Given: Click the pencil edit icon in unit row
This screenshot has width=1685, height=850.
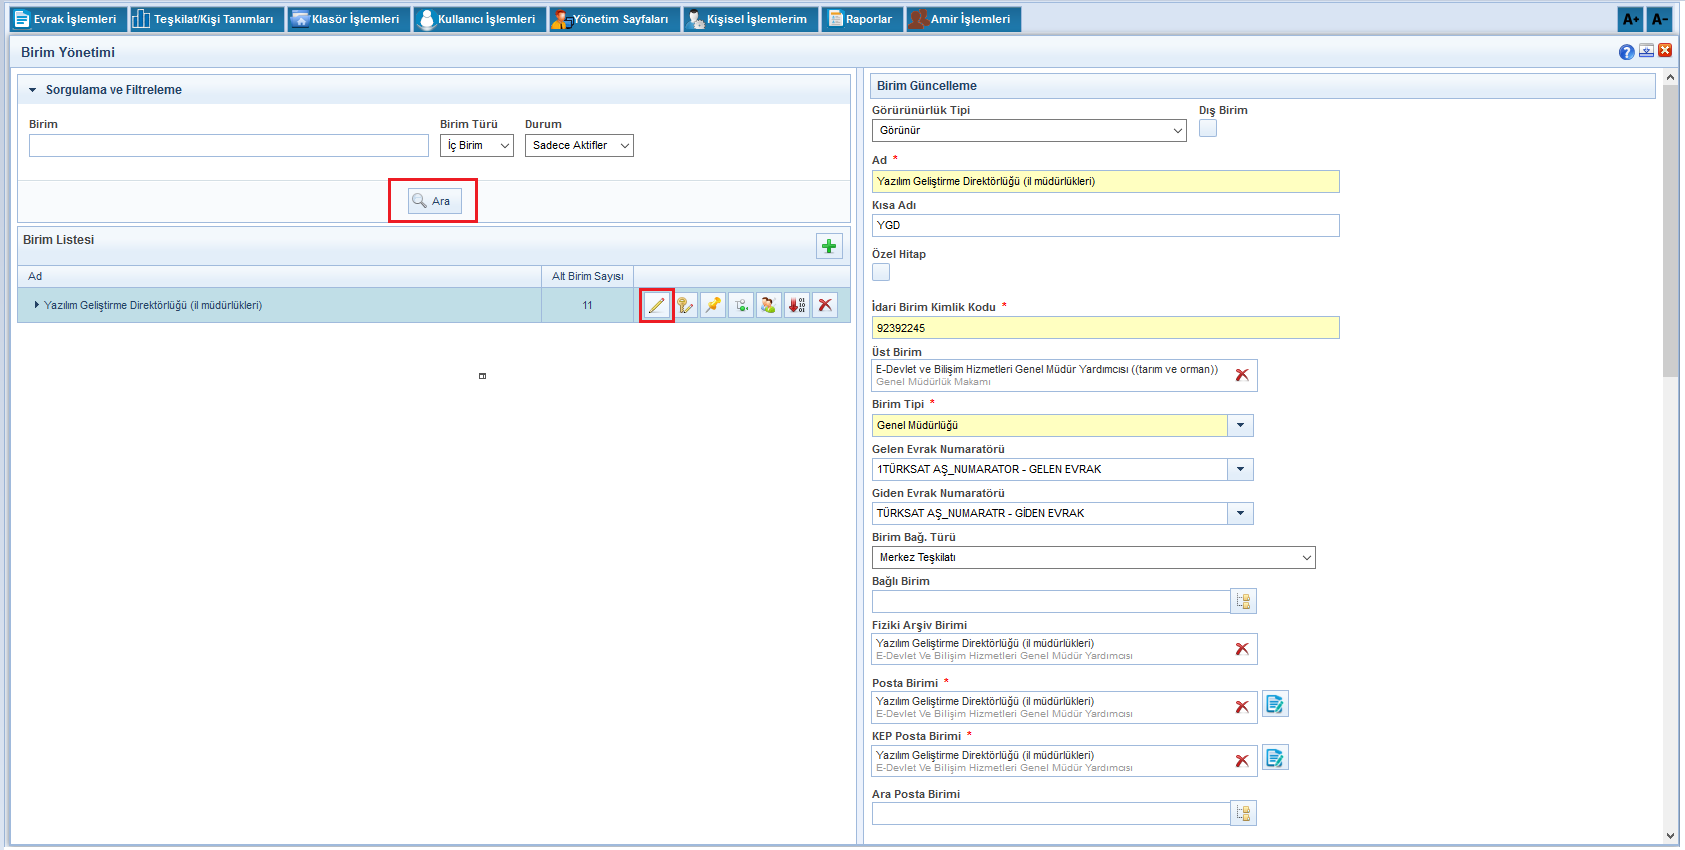Looking at the screenshot, I should click(x=656, y=306).
